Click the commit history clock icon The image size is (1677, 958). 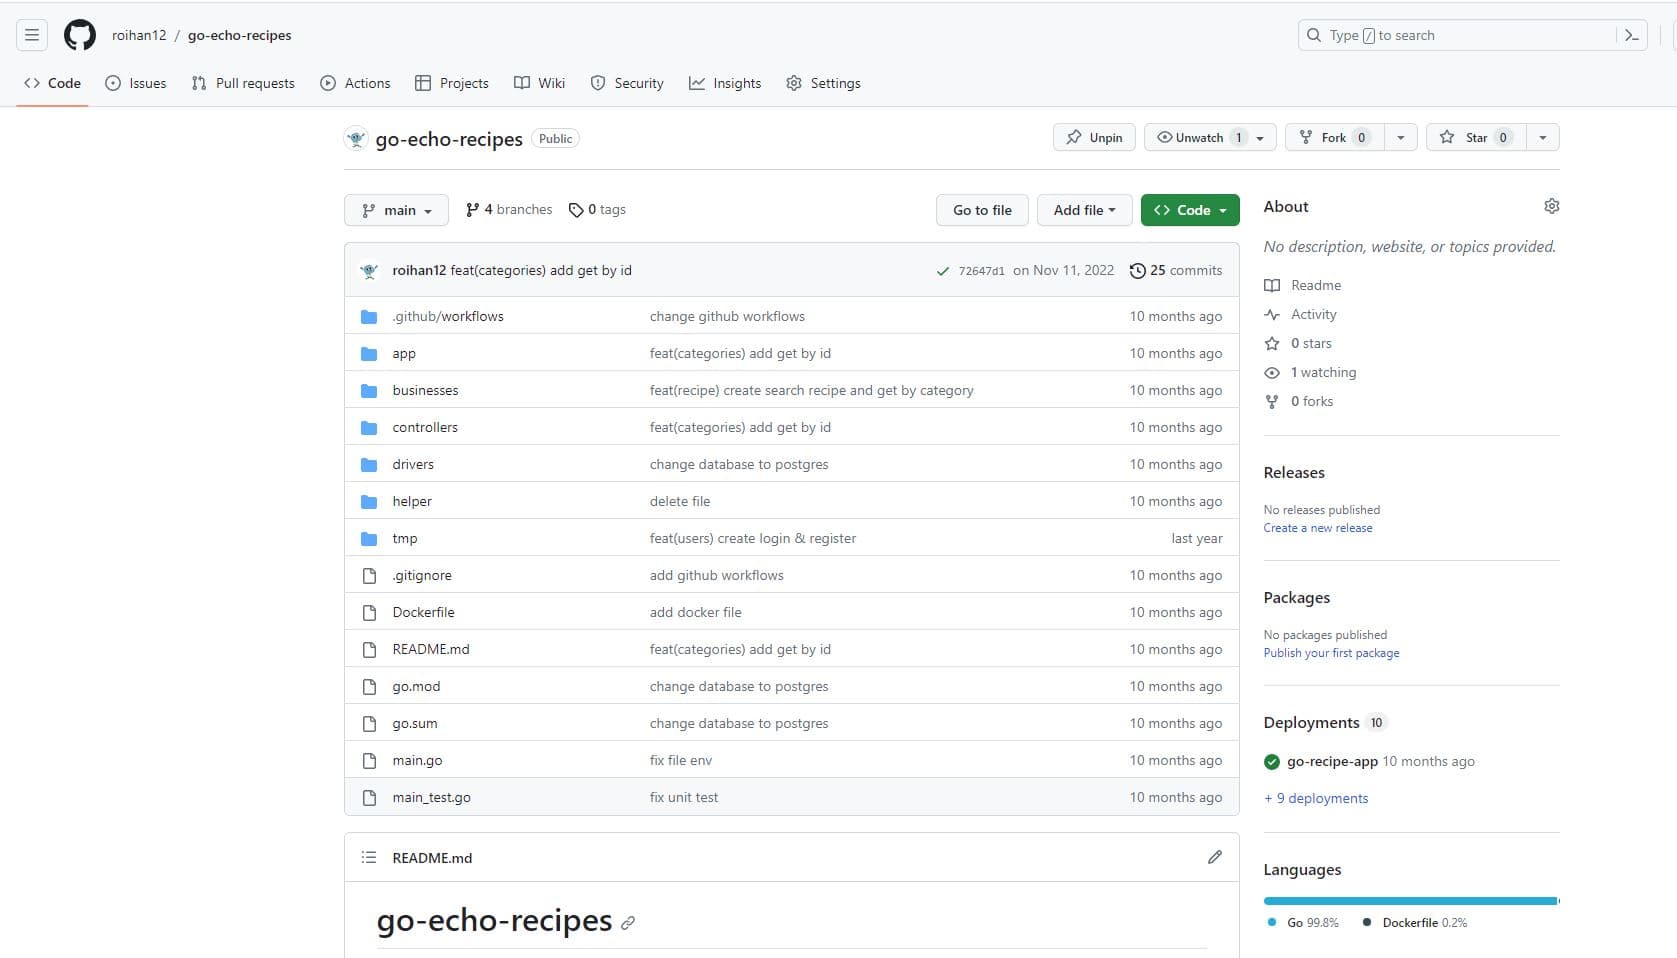(x=1138, y=270)
